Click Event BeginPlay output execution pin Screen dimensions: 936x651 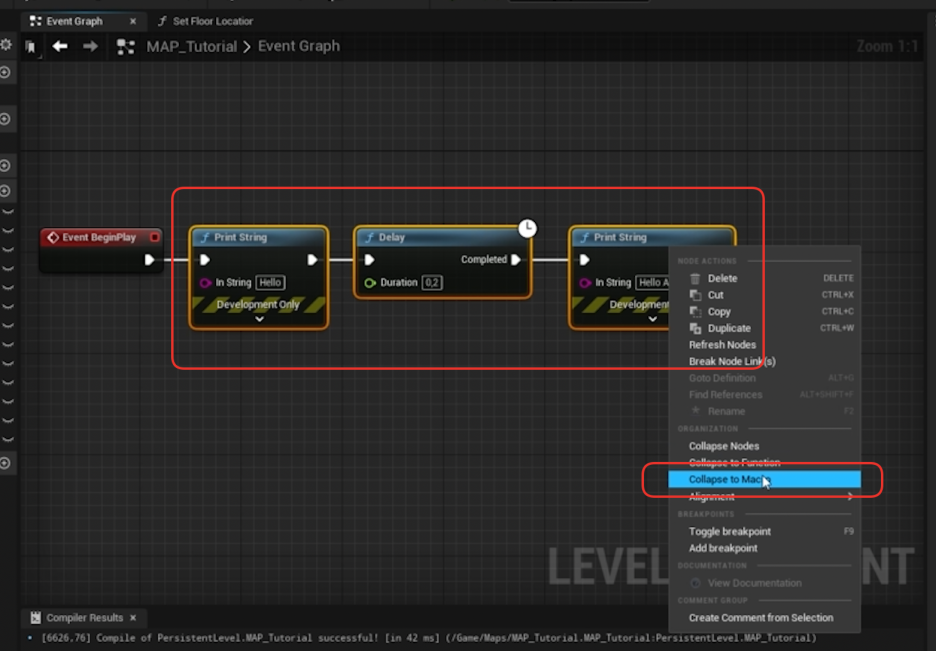click(149, 260)
